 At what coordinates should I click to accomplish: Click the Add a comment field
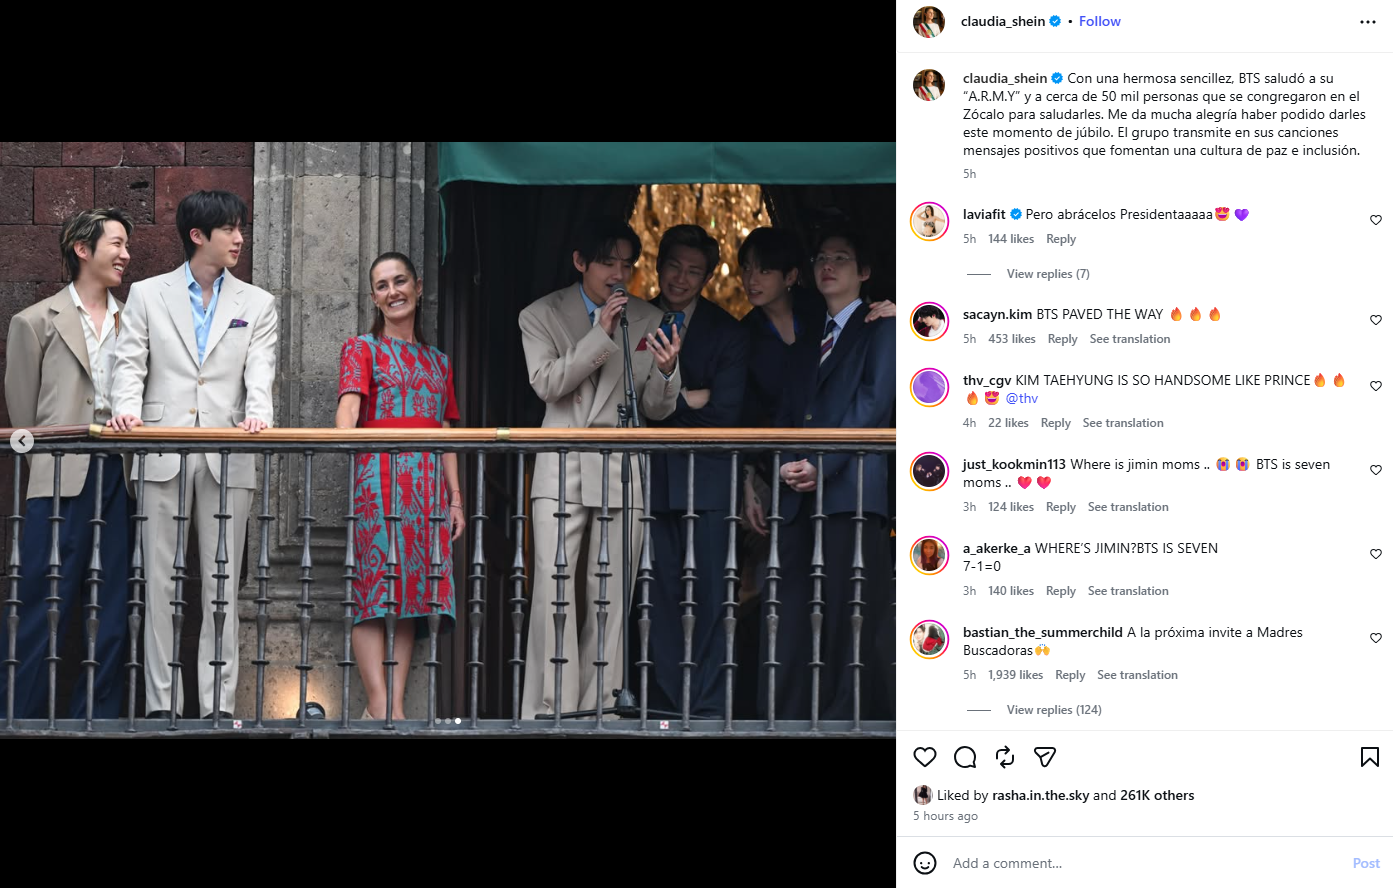(1145, 863)
